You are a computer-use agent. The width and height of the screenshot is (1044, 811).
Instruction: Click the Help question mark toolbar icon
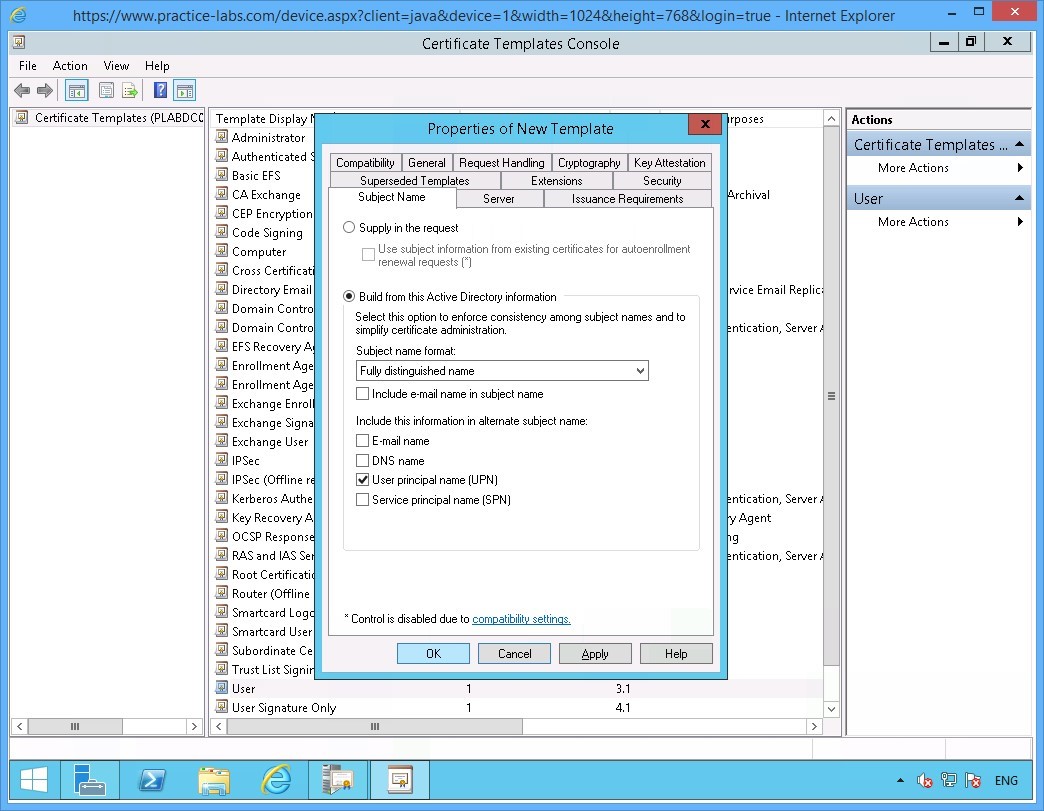point(160,90)
